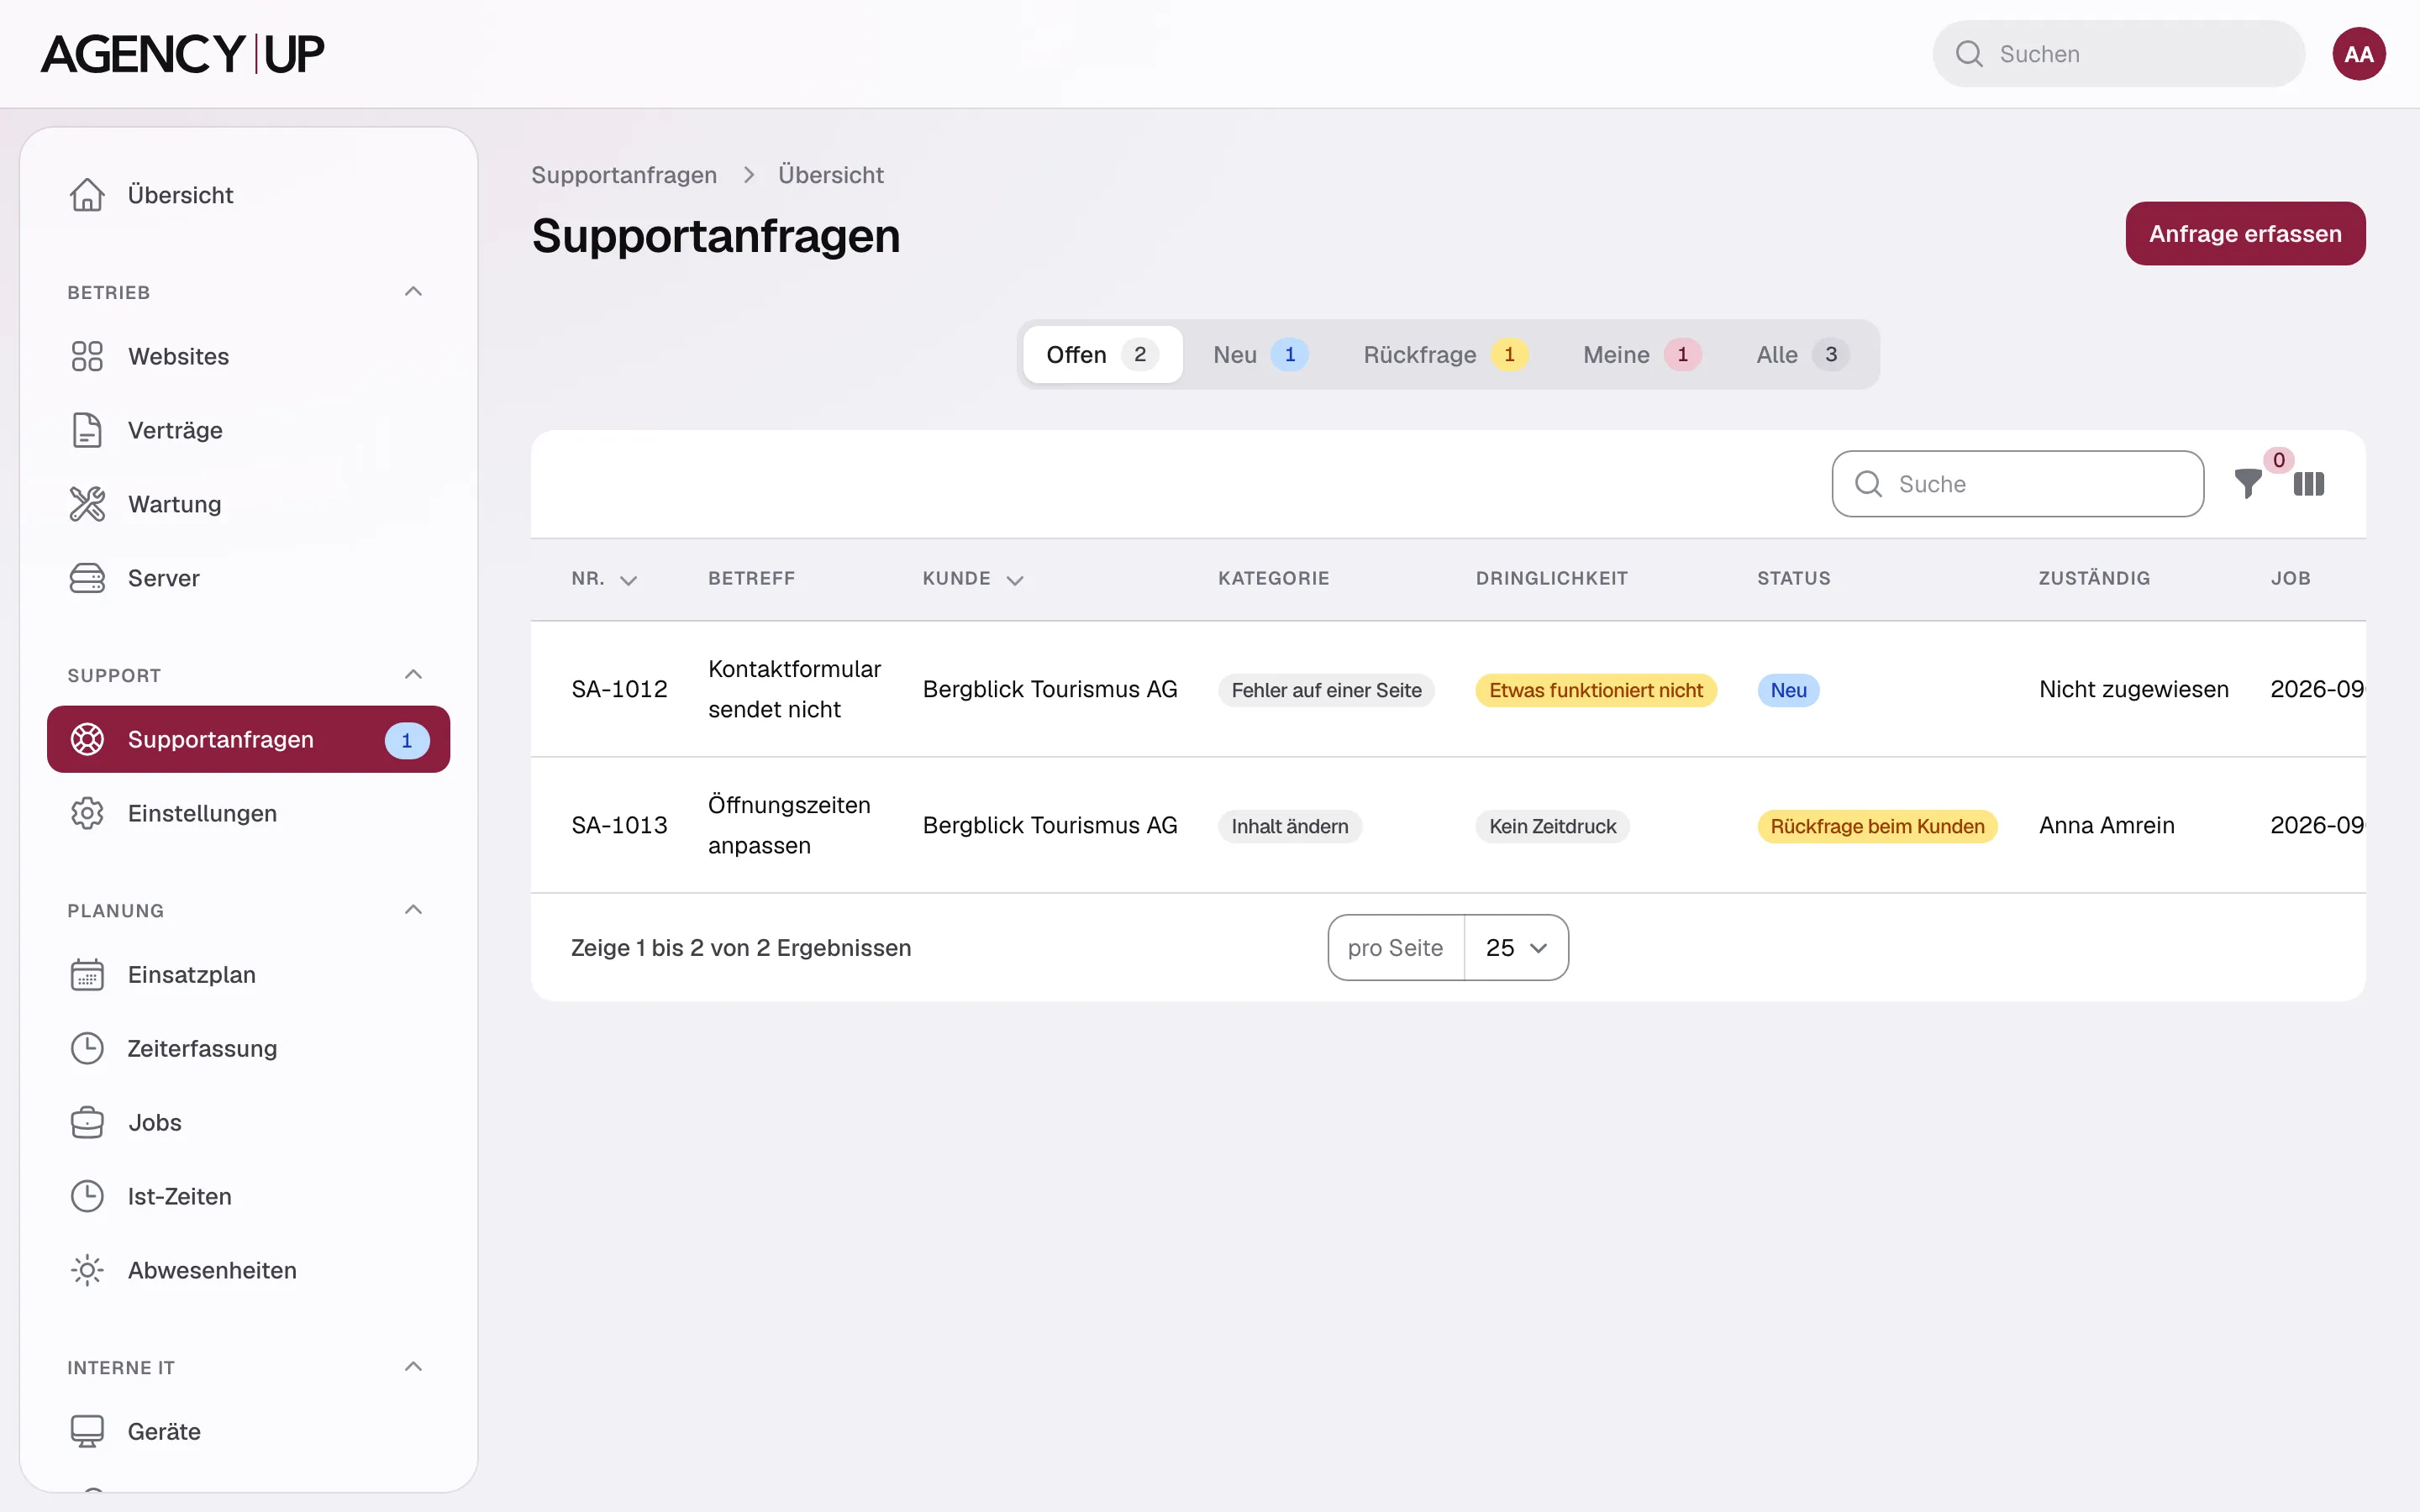This screenshot has width=2420, height=1512.
Task: Toggle table columns icon
Action: pyautogui.click(x=2309, y=484)
